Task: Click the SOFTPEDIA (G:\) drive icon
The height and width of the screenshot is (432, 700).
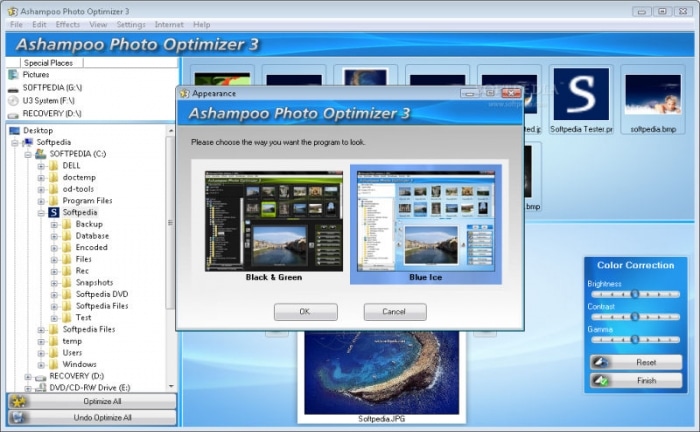Action: [x=13, y=89]
